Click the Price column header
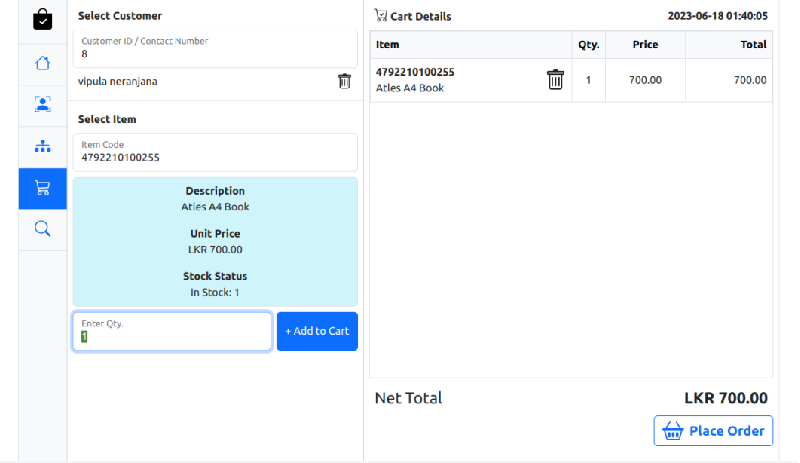 click(x=645, y=44)
